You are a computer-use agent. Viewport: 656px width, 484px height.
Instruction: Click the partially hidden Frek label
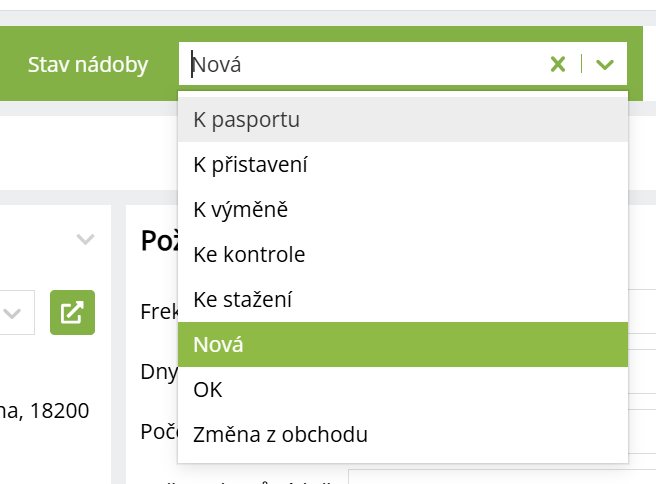(158, 313)
